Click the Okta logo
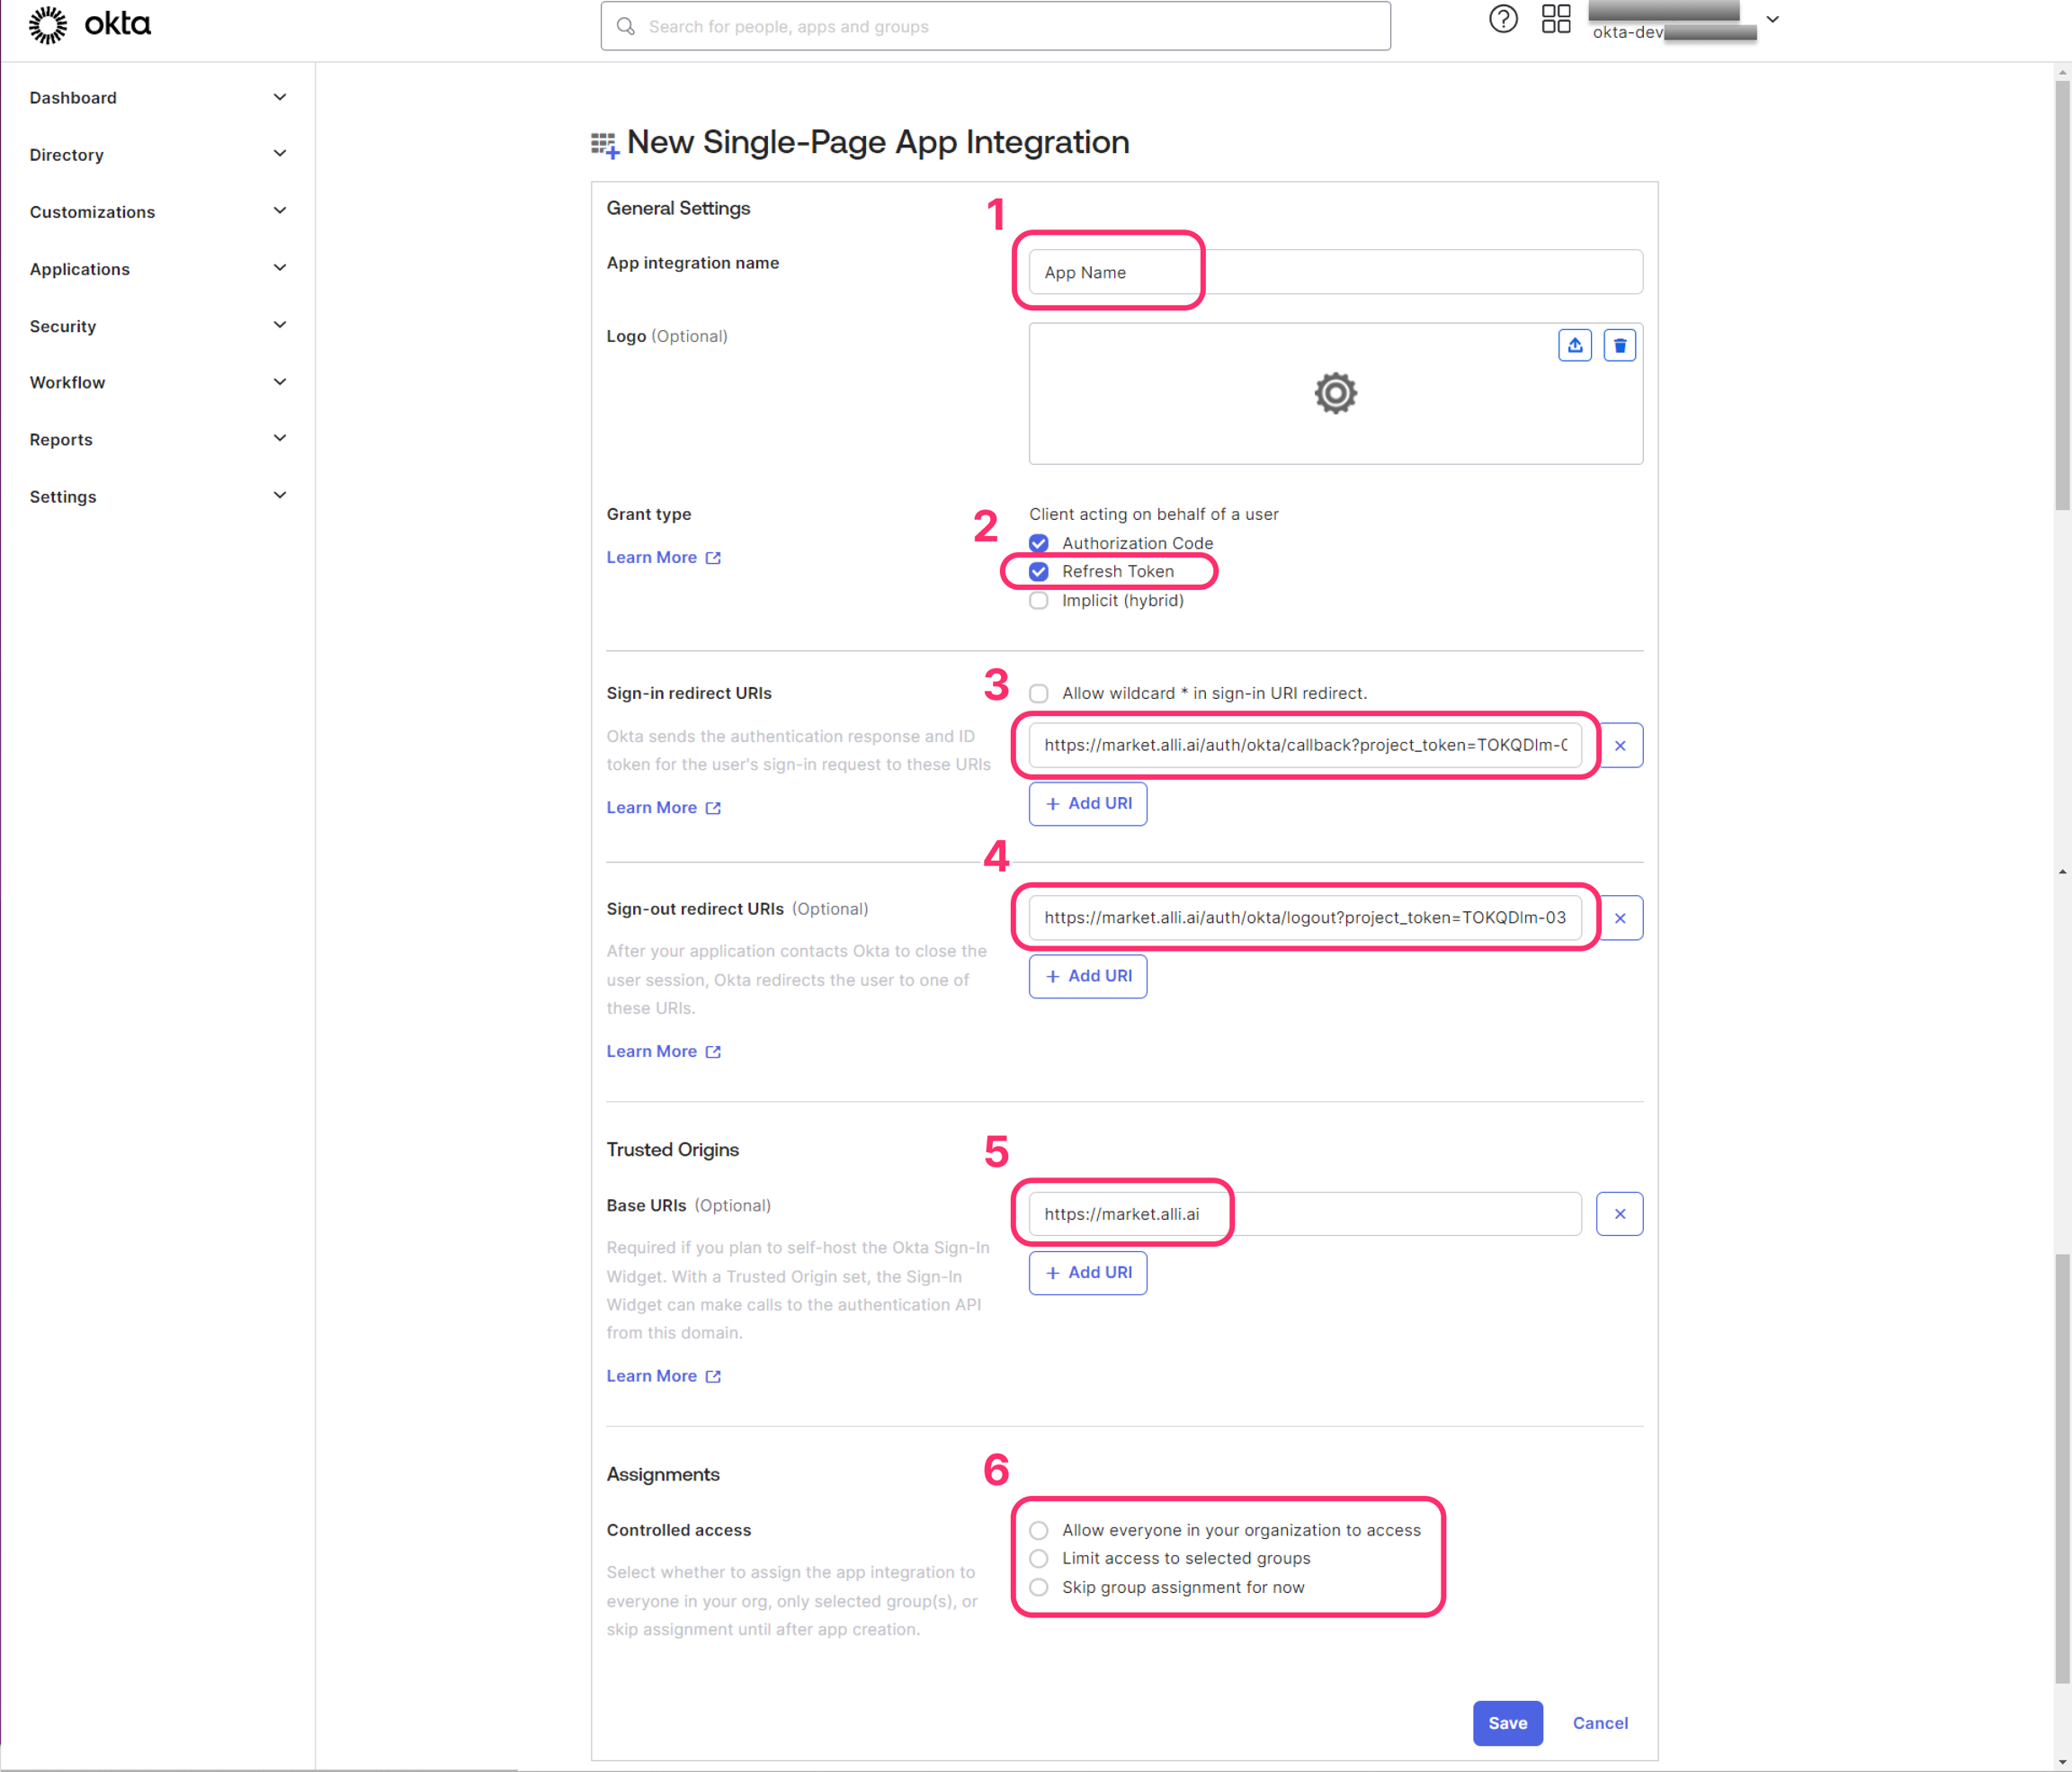 click(90, 24)
